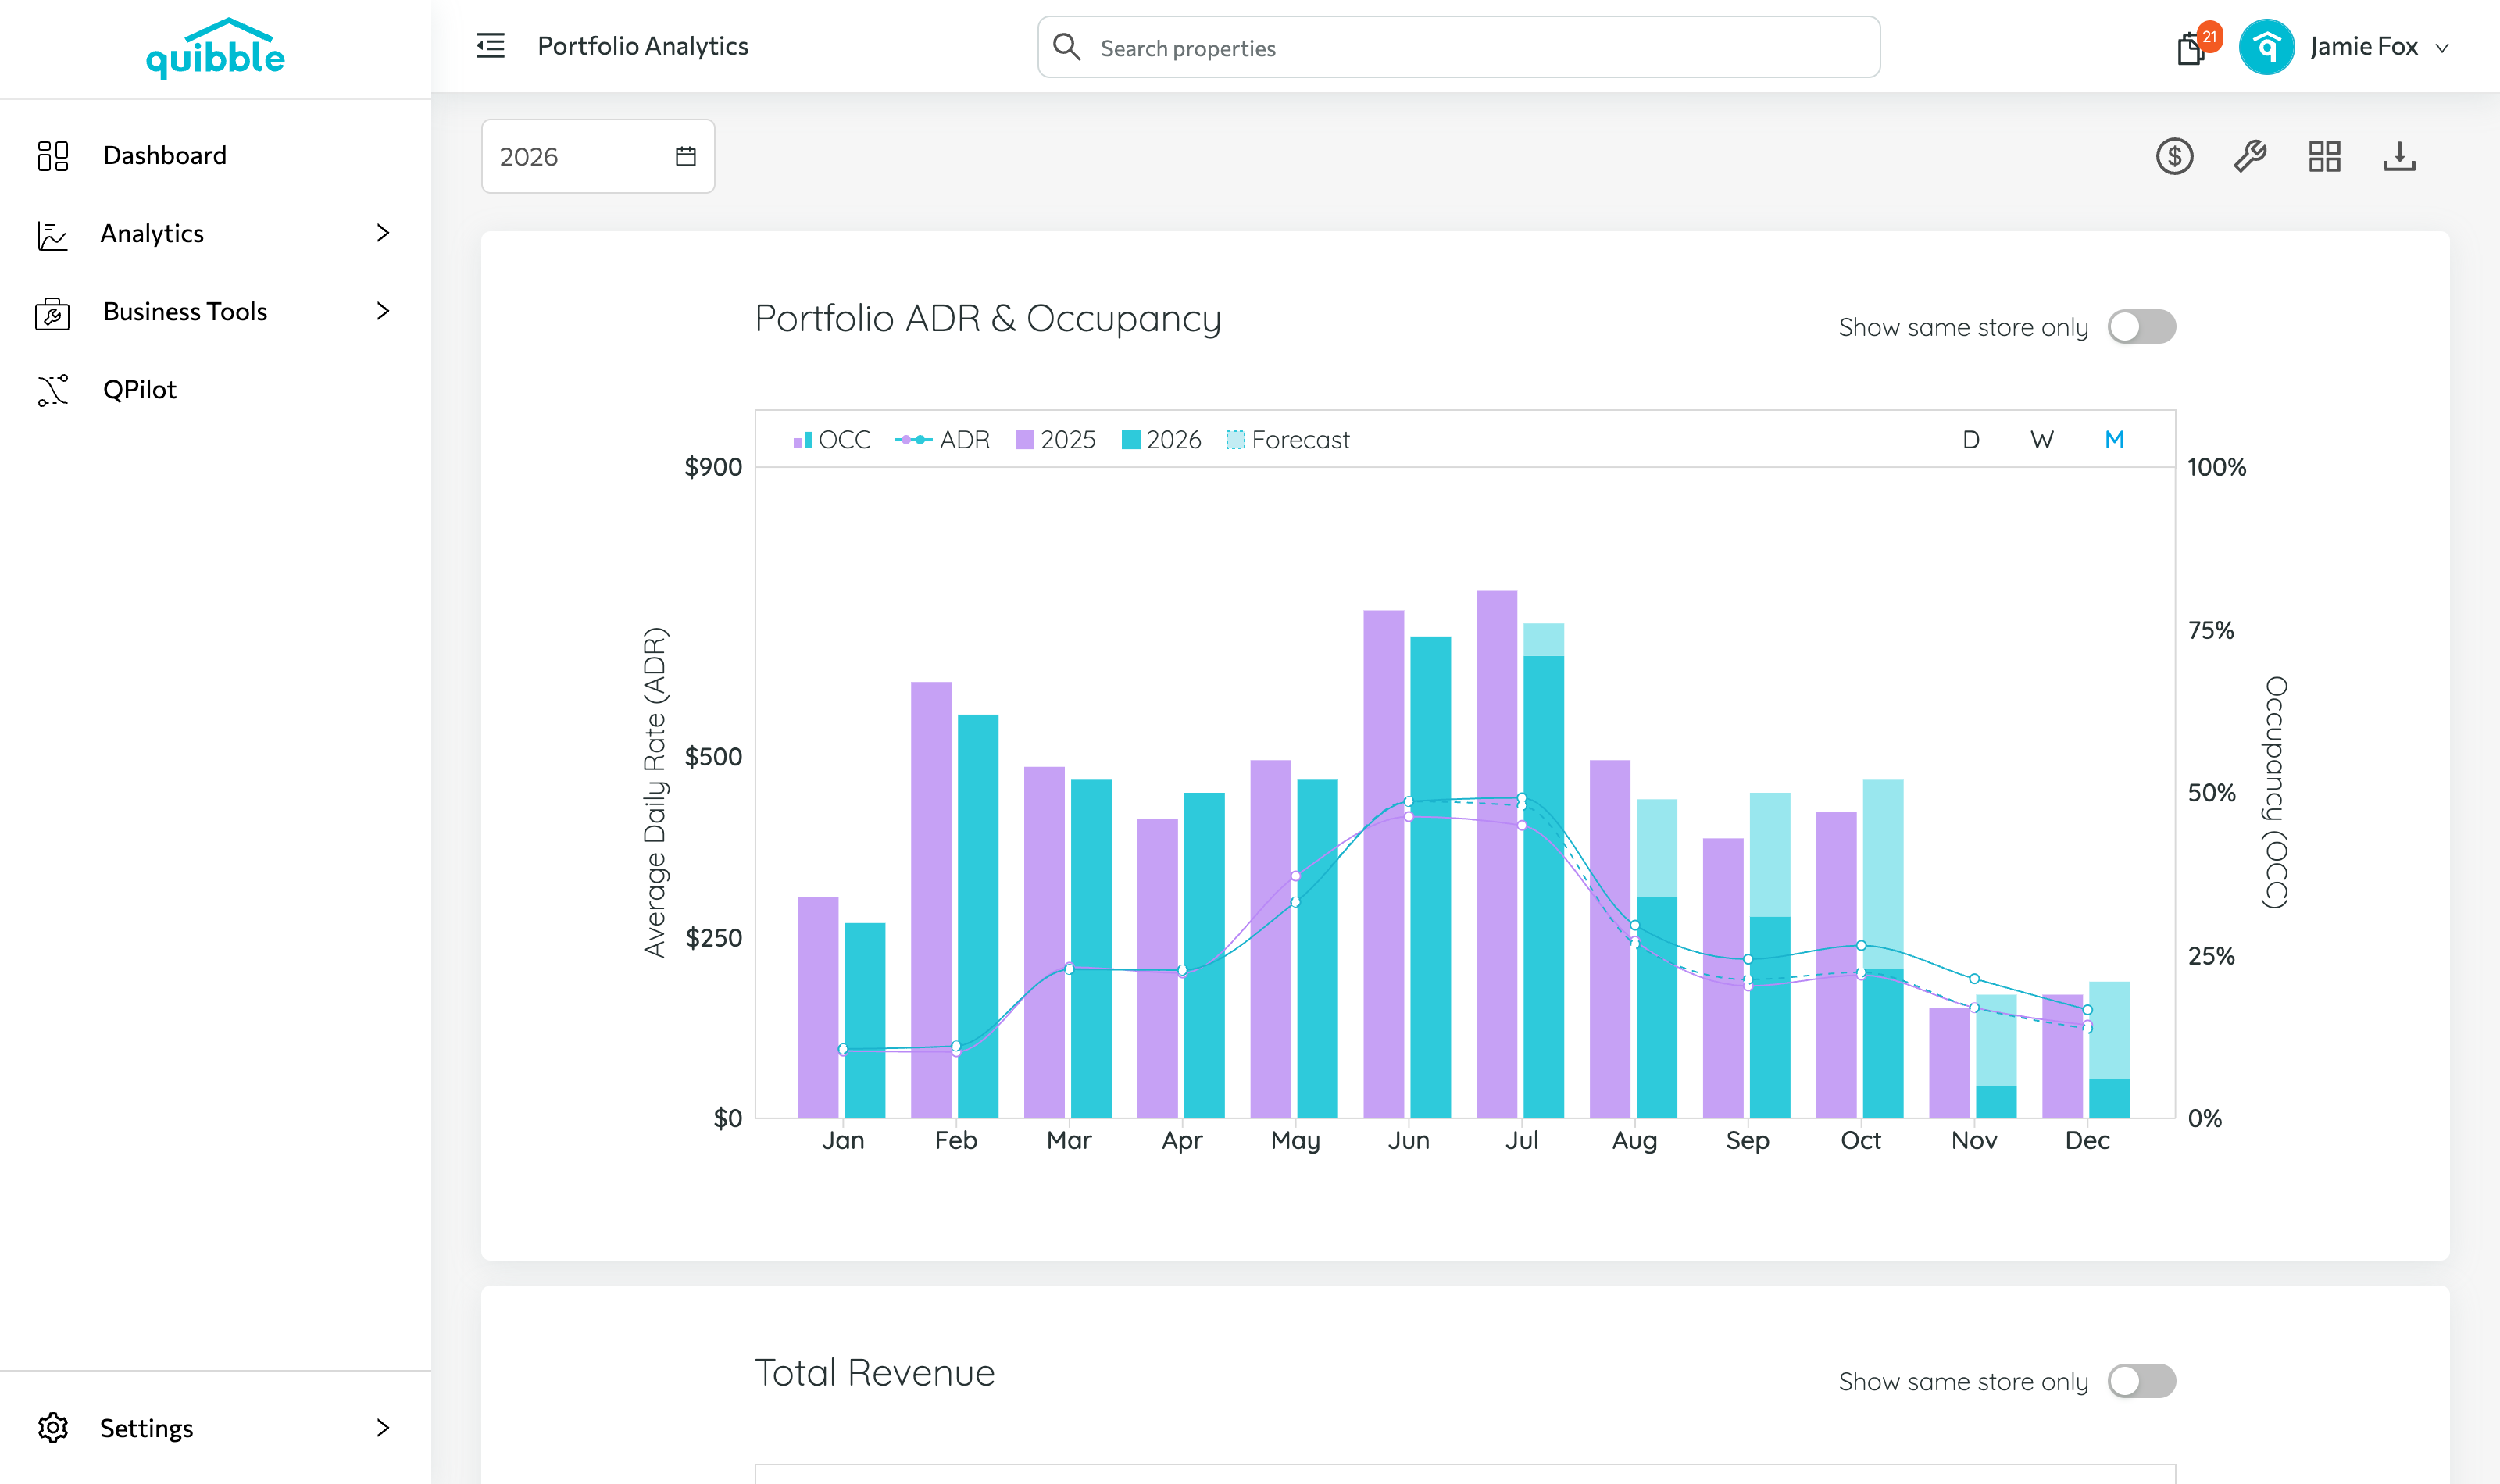
Task: Toggle 2026 series in legend
Action: click(1161, 440)
